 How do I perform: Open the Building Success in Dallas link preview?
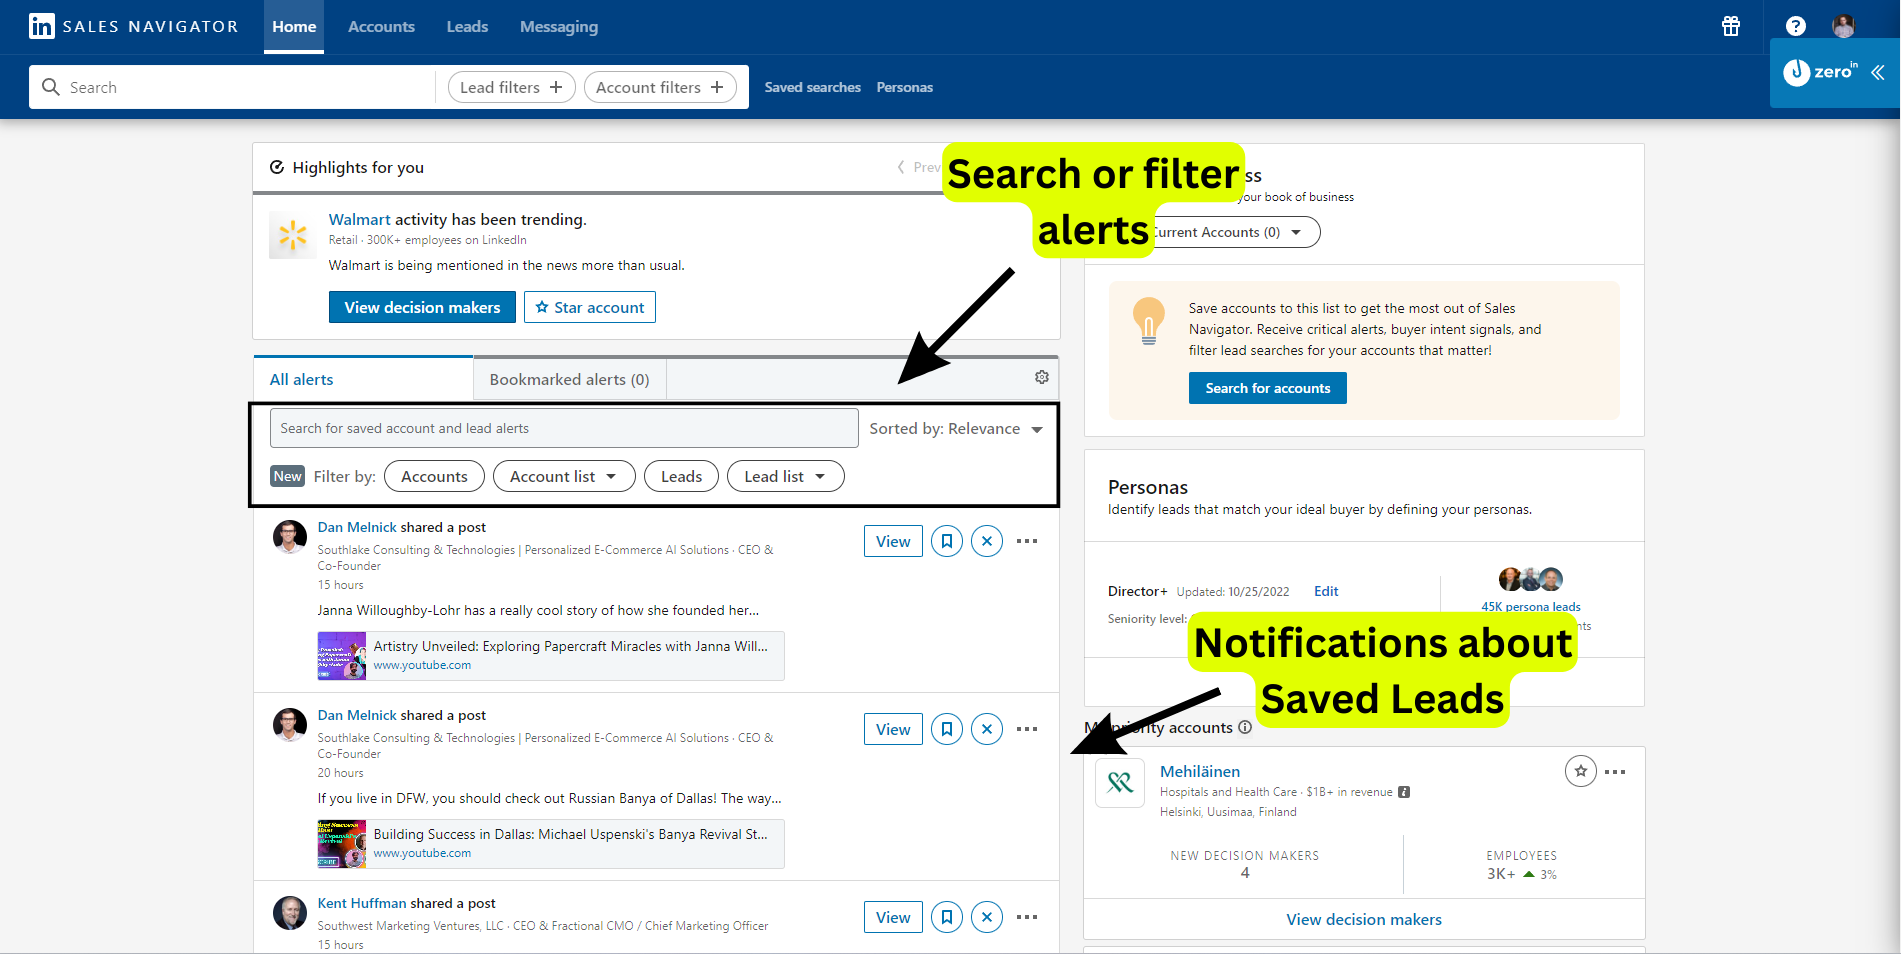[551, 844]
